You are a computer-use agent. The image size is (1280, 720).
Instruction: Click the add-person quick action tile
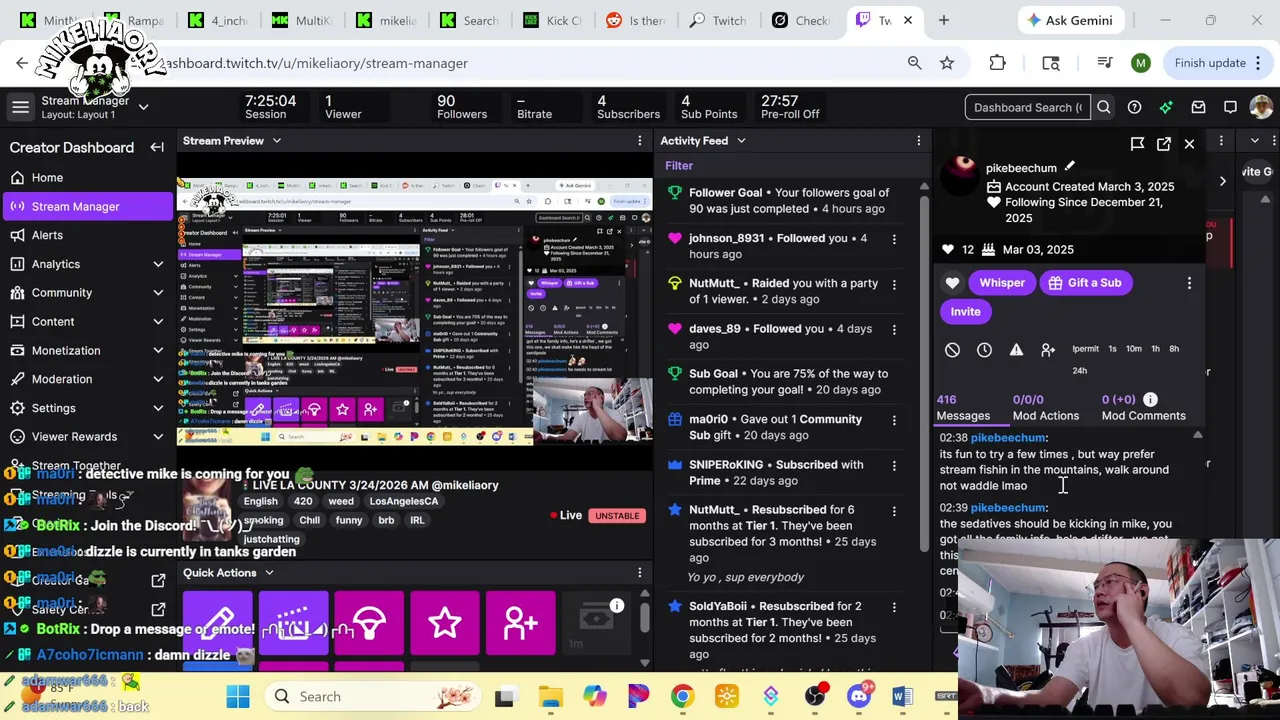(521, 623)
